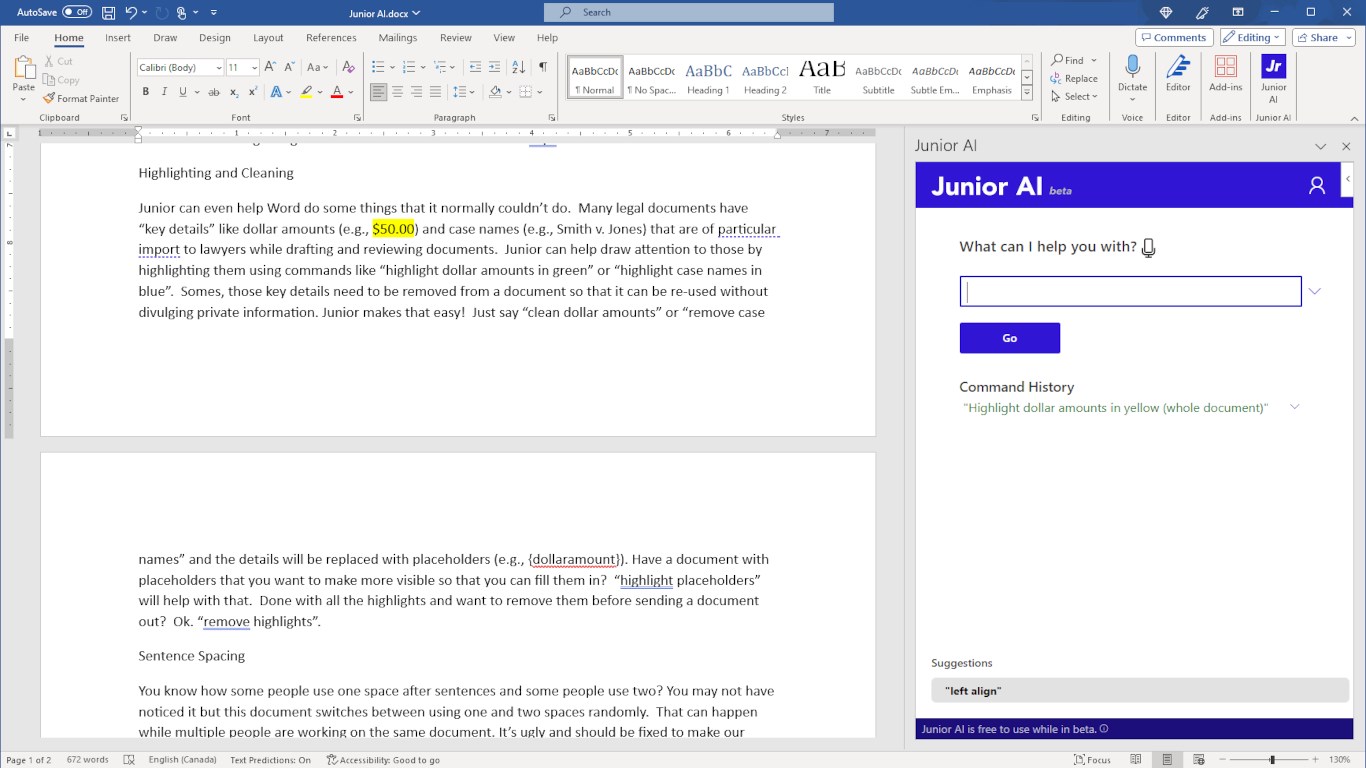Toggle justify alignment
Screen dimensions: 1366x768
(x=435, y=92)
